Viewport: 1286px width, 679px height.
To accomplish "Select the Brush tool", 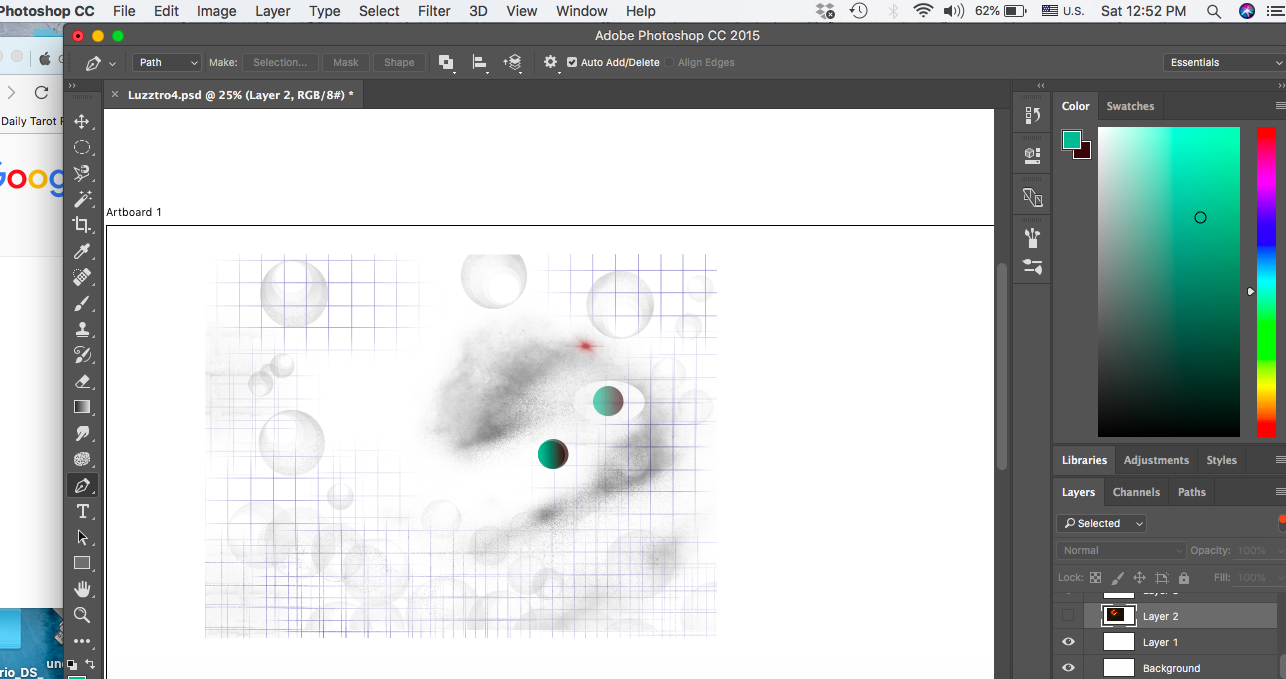I will point(83,303).
